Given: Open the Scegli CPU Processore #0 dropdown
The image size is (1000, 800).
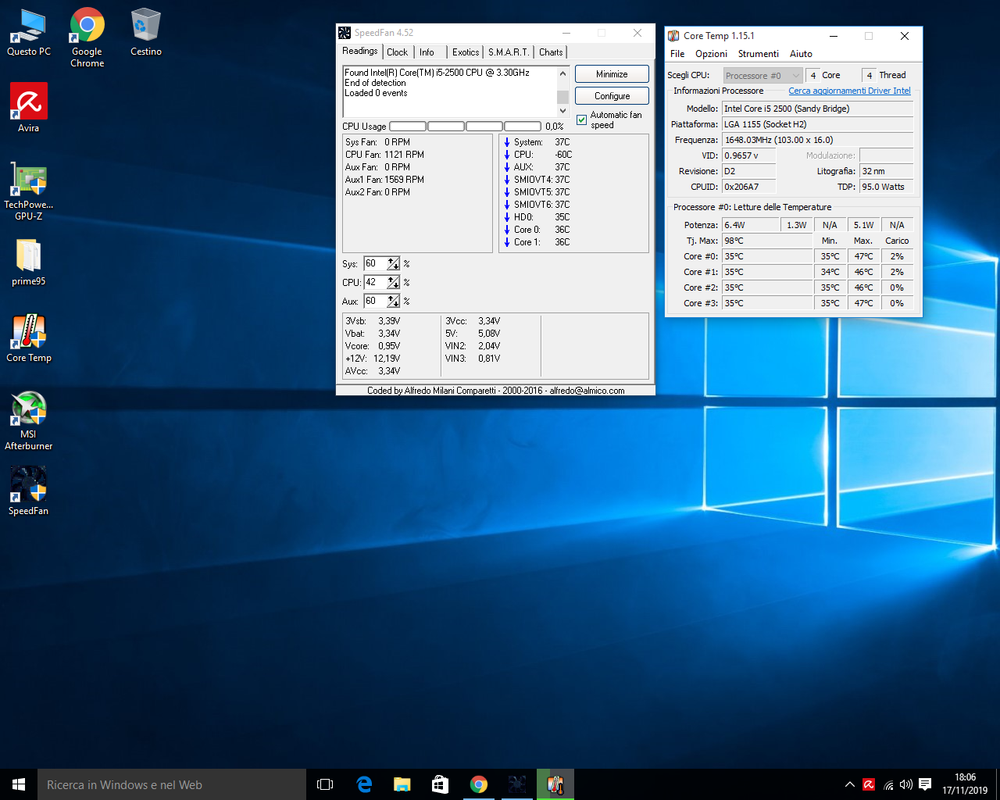Looking at the screenshot, I should [761, 75].
